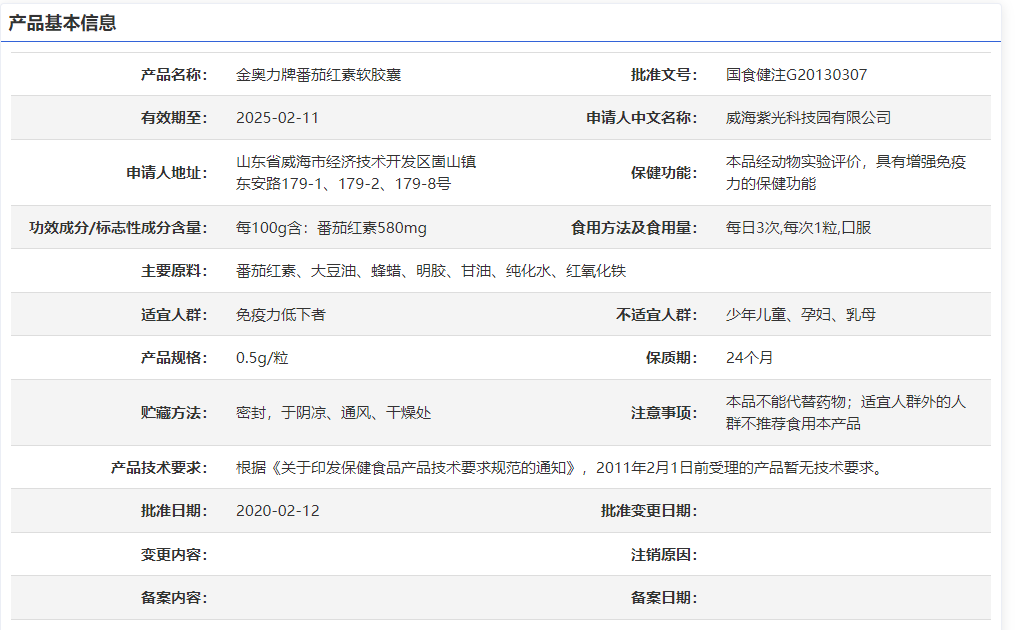Select storage text 密封，于阴凉、通风、干燥处
This screenshot has width=1025, height=630.
click(x=333, y=412)
